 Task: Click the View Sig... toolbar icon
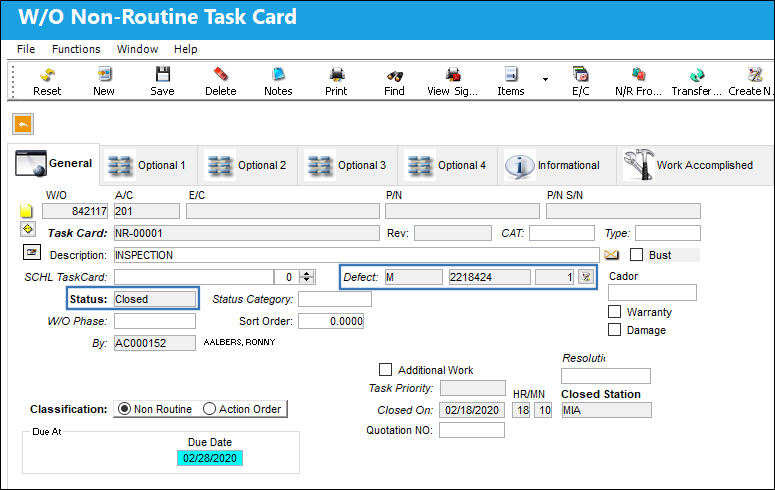click(x=453, y=75)
